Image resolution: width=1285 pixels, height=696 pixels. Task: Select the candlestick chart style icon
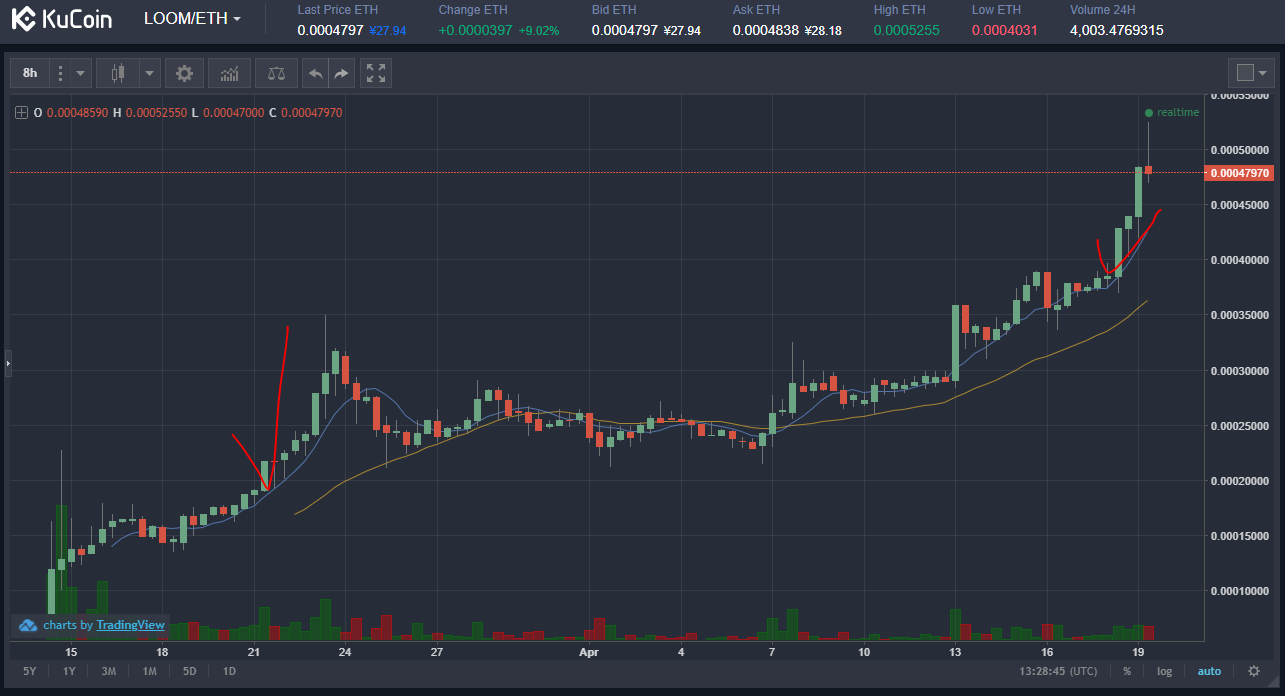pyautogui.click(x=119, y=73)
